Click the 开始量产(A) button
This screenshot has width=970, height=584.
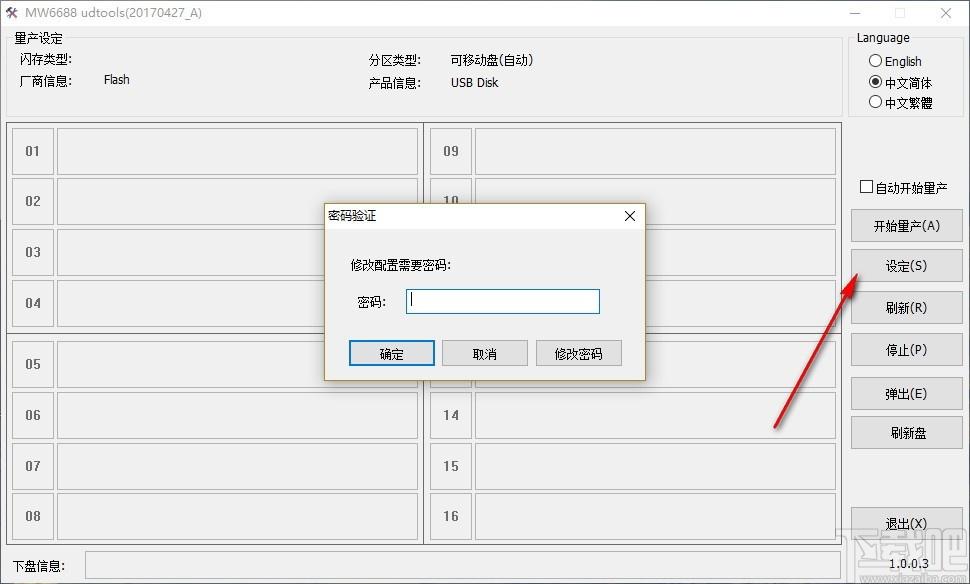click(x=906, y=226)
